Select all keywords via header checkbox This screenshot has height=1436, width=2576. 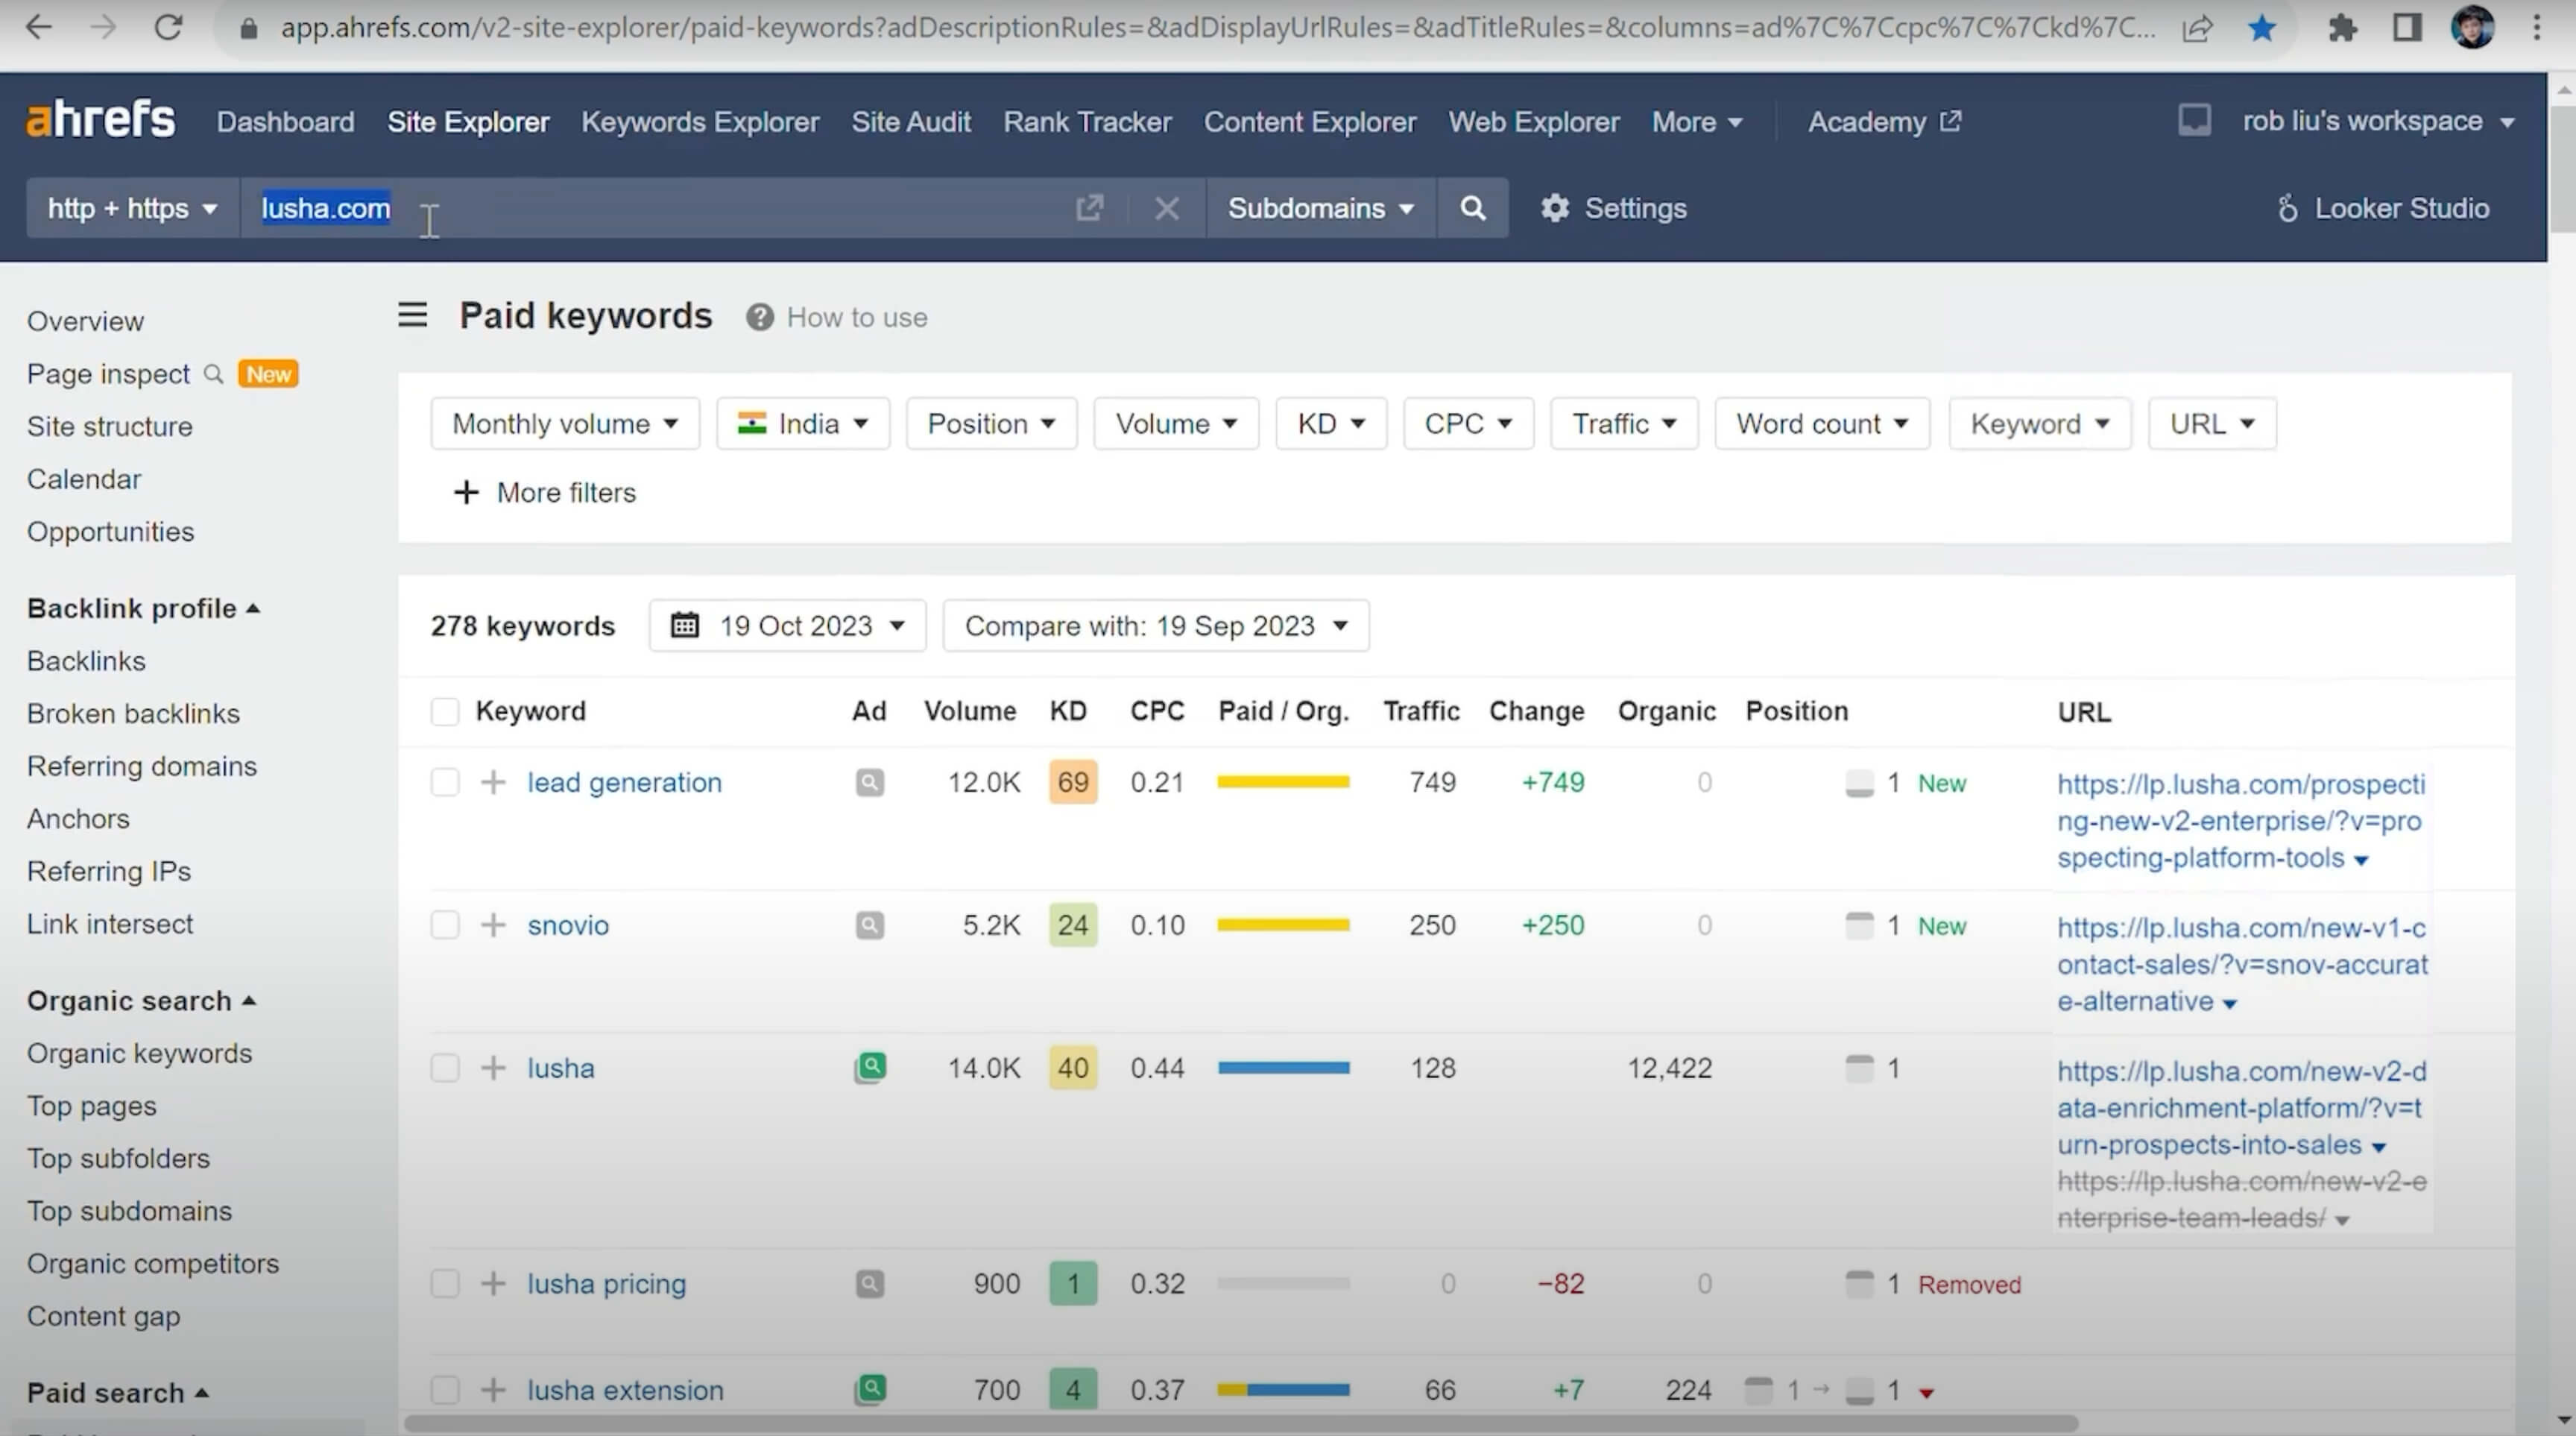coord(445,711)
